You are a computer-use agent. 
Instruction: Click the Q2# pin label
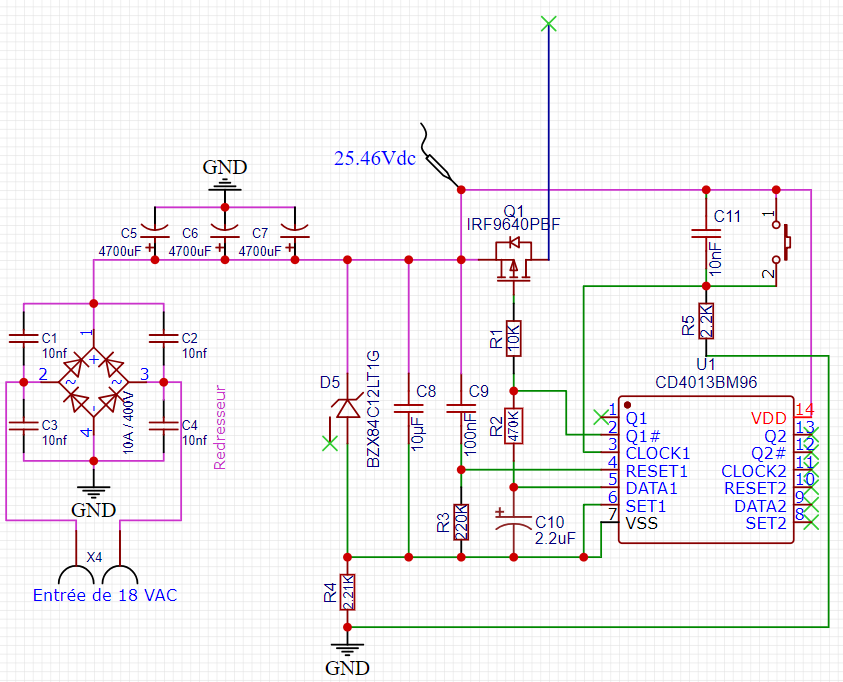[x=769, y=454]
